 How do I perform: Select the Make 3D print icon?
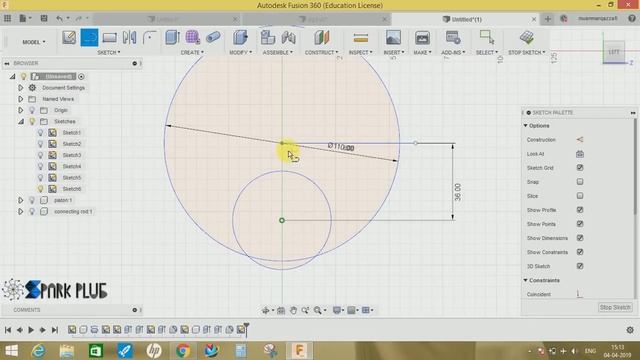pyautogui.click(x=422, y=38)
